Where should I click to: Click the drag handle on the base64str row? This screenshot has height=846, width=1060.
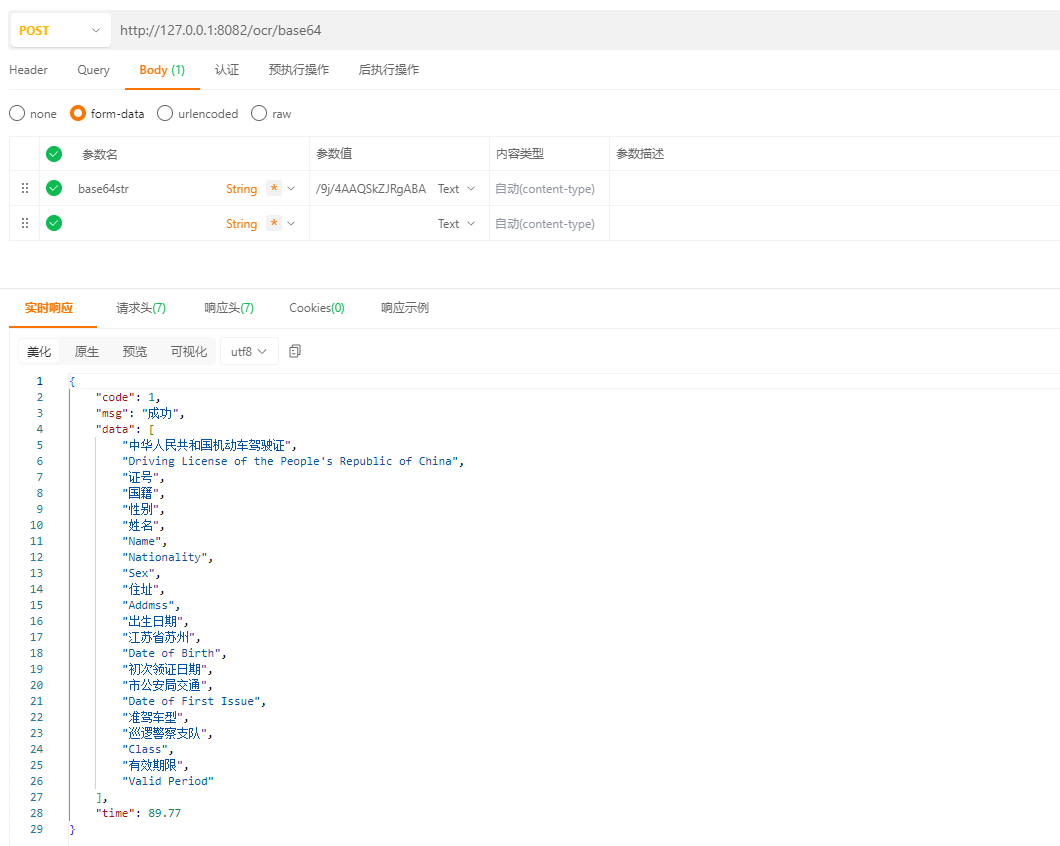tap(24, 188)
